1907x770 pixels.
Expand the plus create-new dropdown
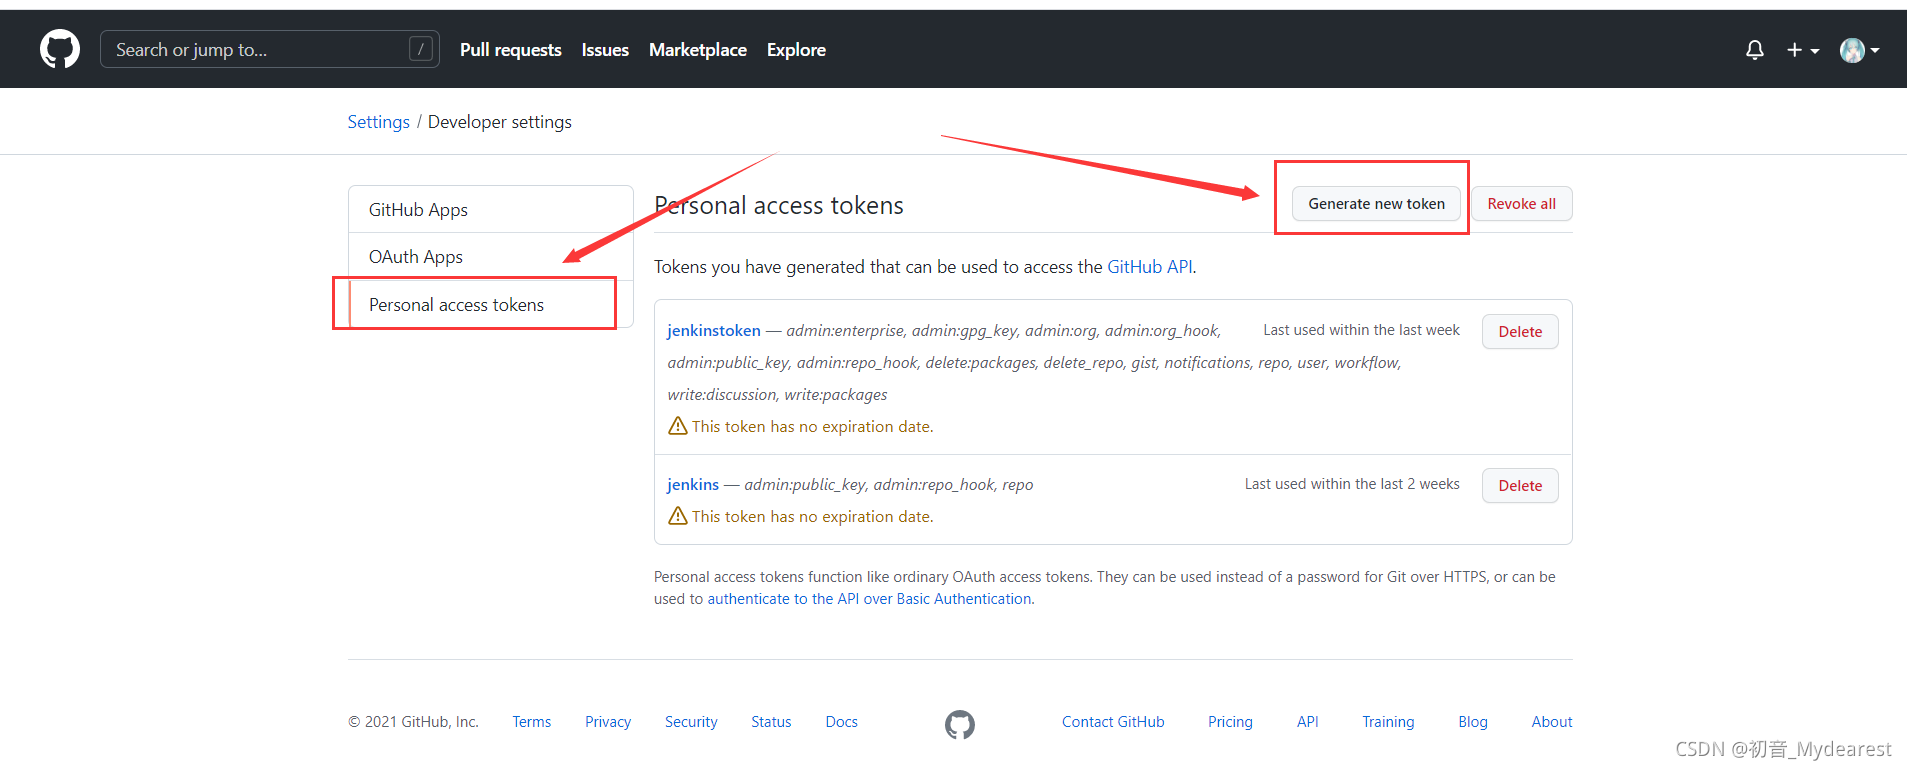click(x=1803, y=50)
